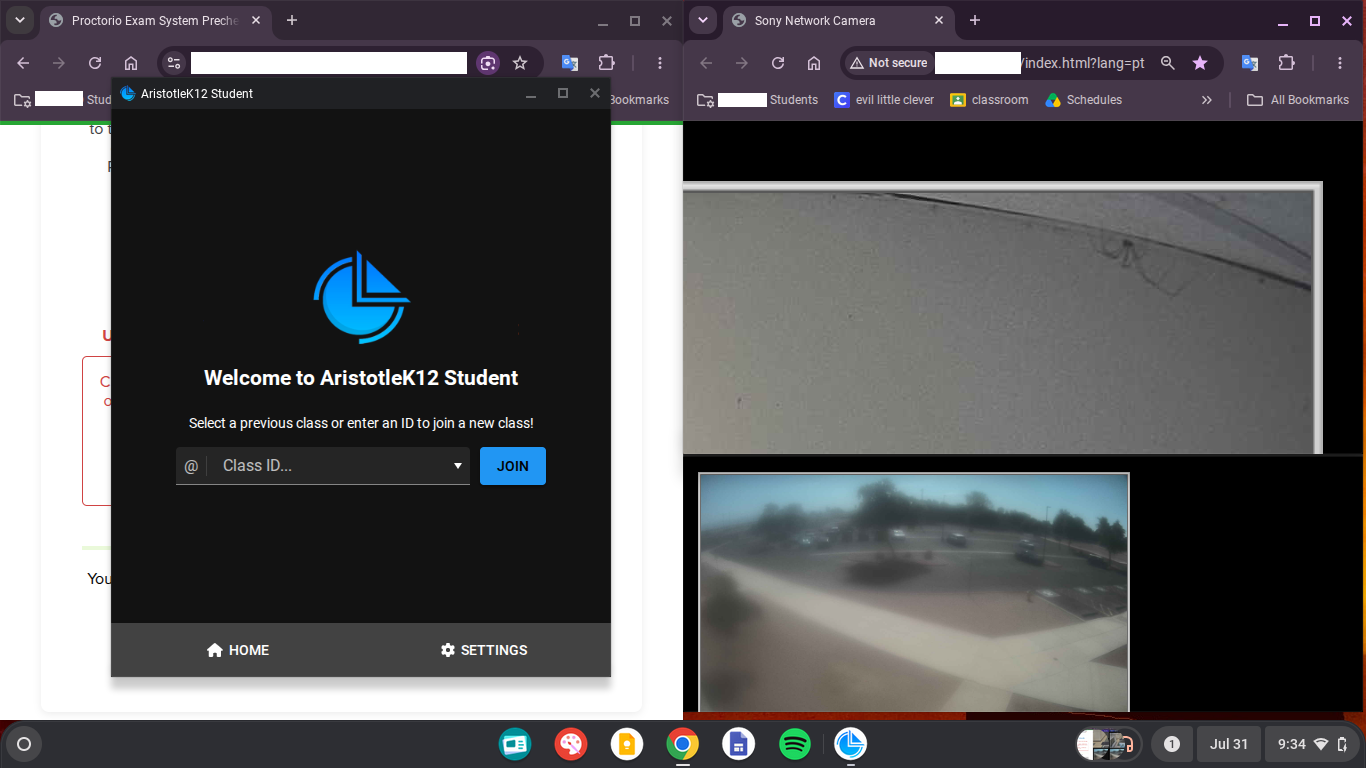Open tab search in the Sony Camera window

[703, 20]
